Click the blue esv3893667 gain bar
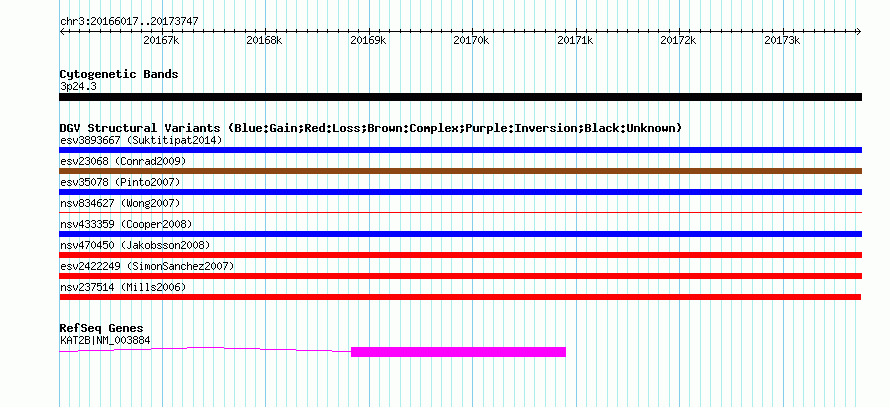 460,150
